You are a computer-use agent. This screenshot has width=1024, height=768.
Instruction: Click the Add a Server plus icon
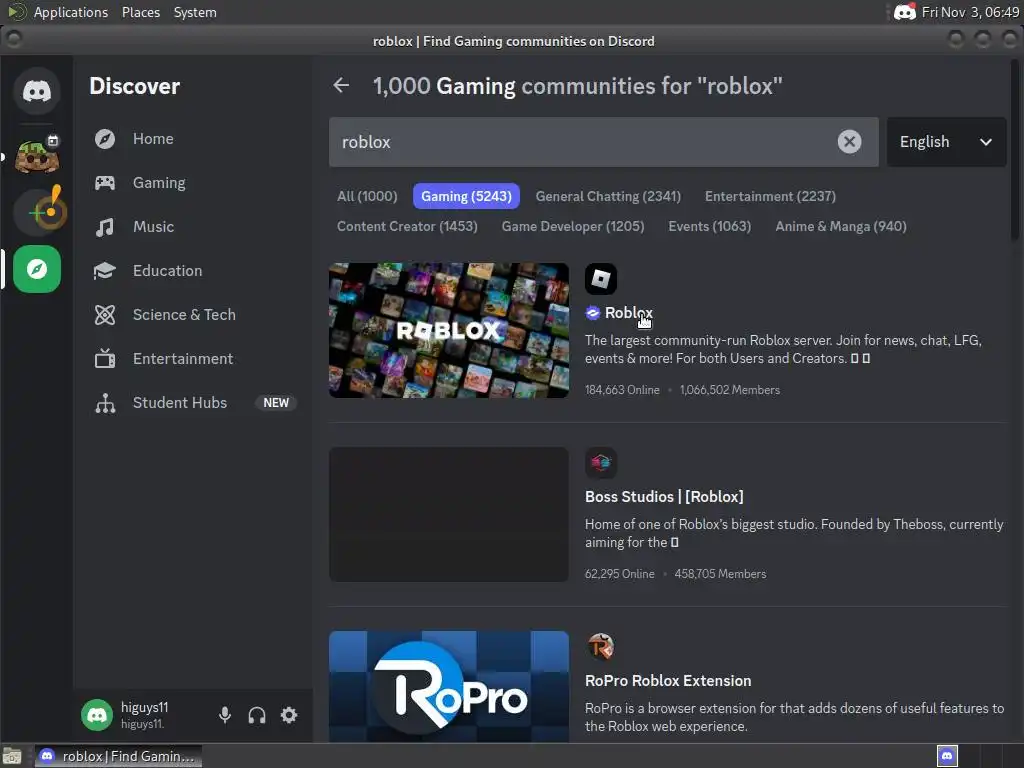39,211
